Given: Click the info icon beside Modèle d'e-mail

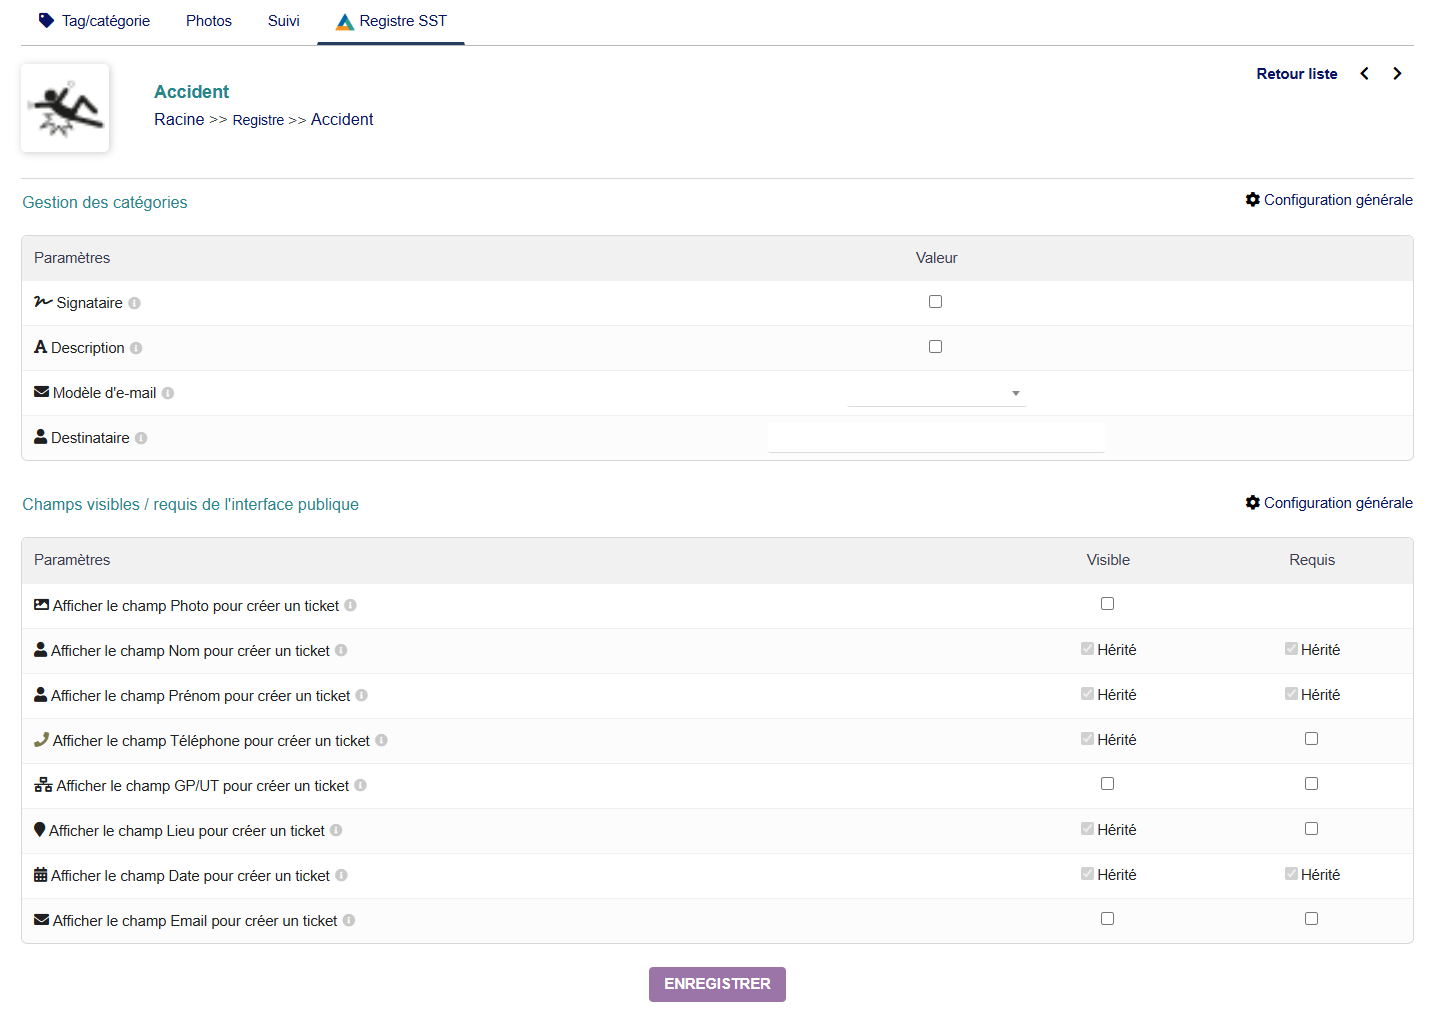Looking at the screenshot, I should click(x=168, y=393).
